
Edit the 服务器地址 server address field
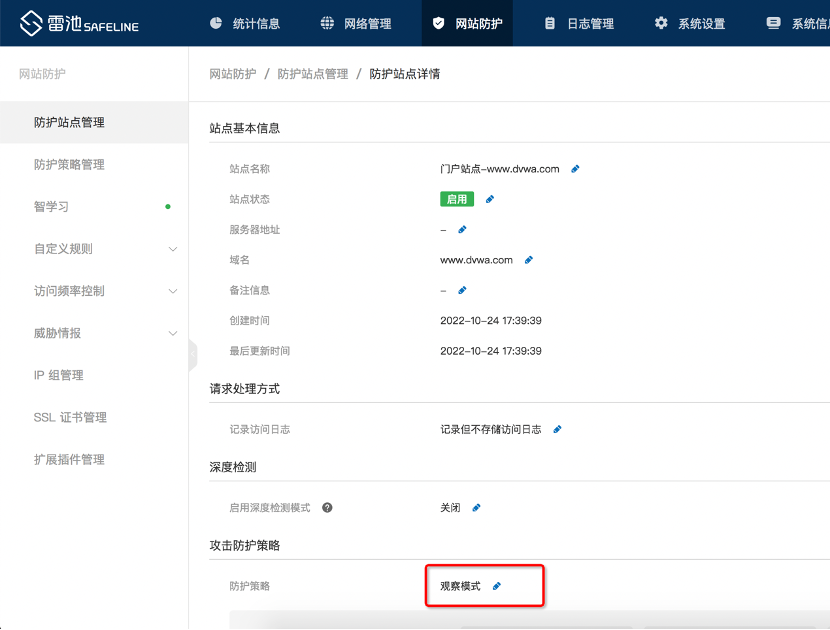(x=462, y=230)
